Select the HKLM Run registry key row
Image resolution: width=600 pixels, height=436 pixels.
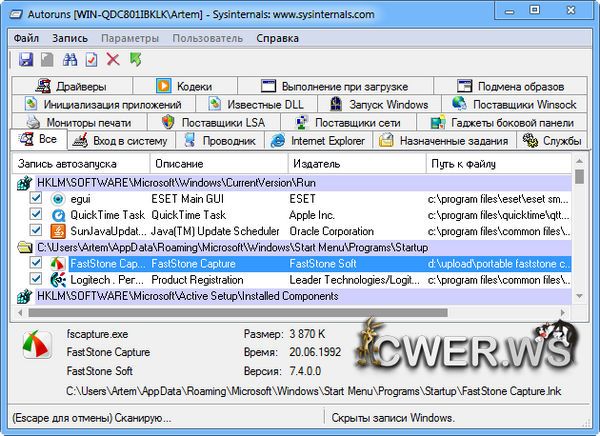coord(180,183)
